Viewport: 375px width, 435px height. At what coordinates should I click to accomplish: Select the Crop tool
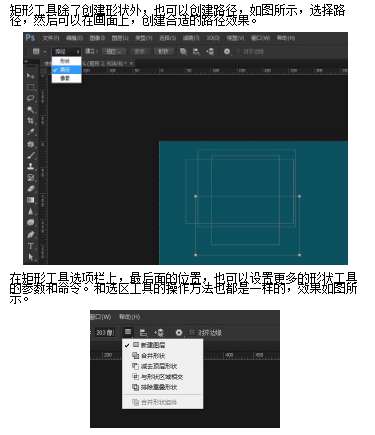coord(31,120)
